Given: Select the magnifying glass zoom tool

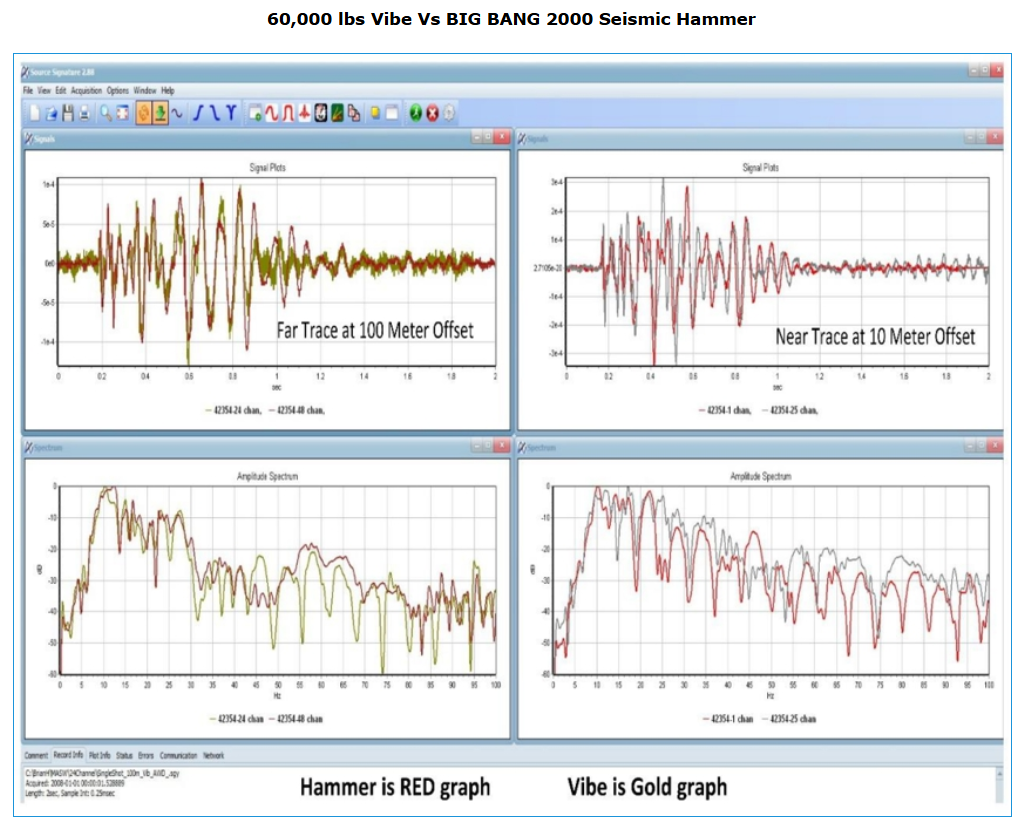Looking at the screenshot, I should pos(106,113).
